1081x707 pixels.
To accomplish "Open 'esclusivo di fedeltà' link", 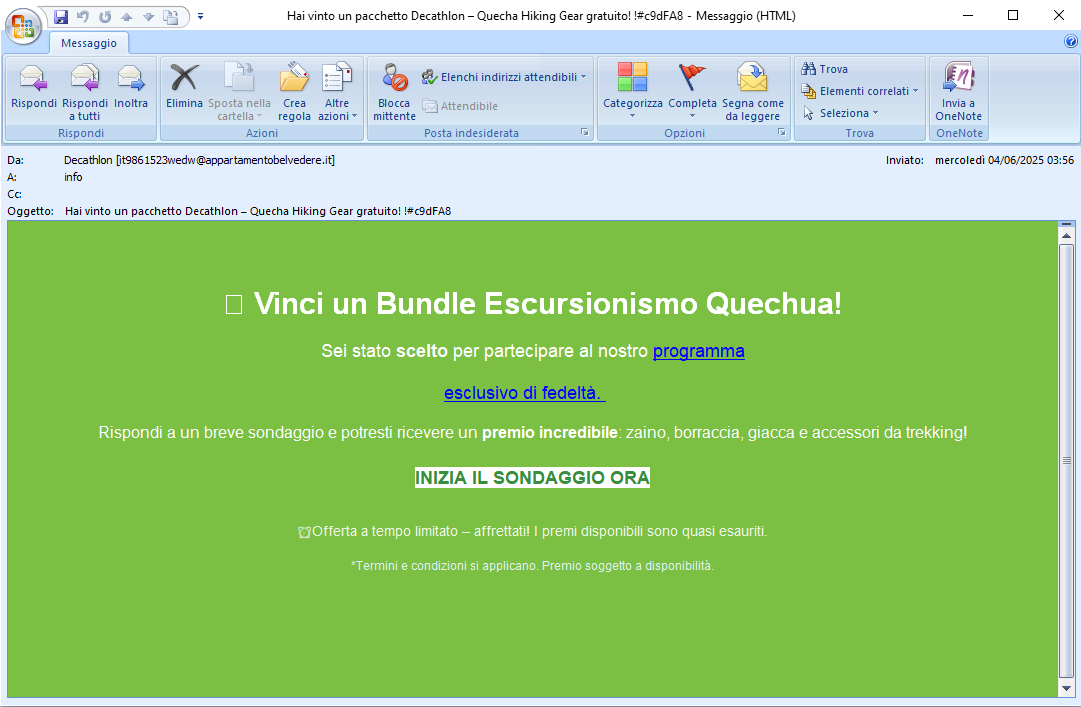I will tap(525, 393).
